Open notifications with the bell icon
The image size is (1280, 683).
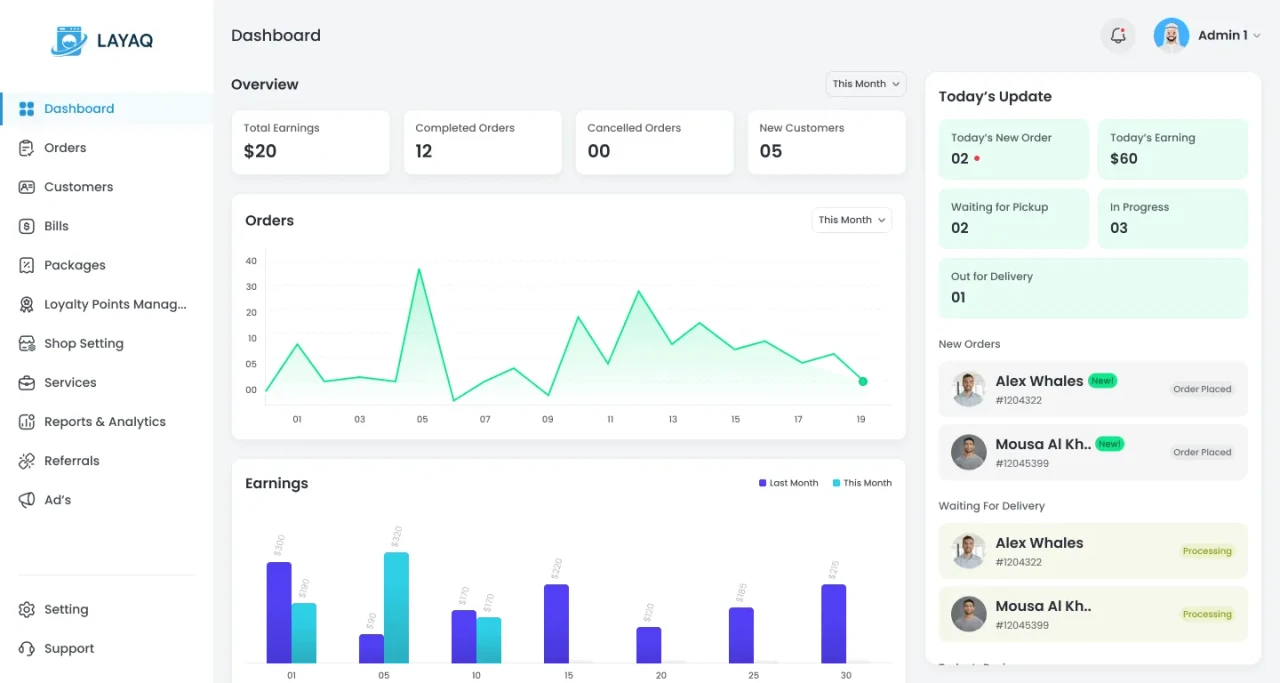tap(1118, 35)
